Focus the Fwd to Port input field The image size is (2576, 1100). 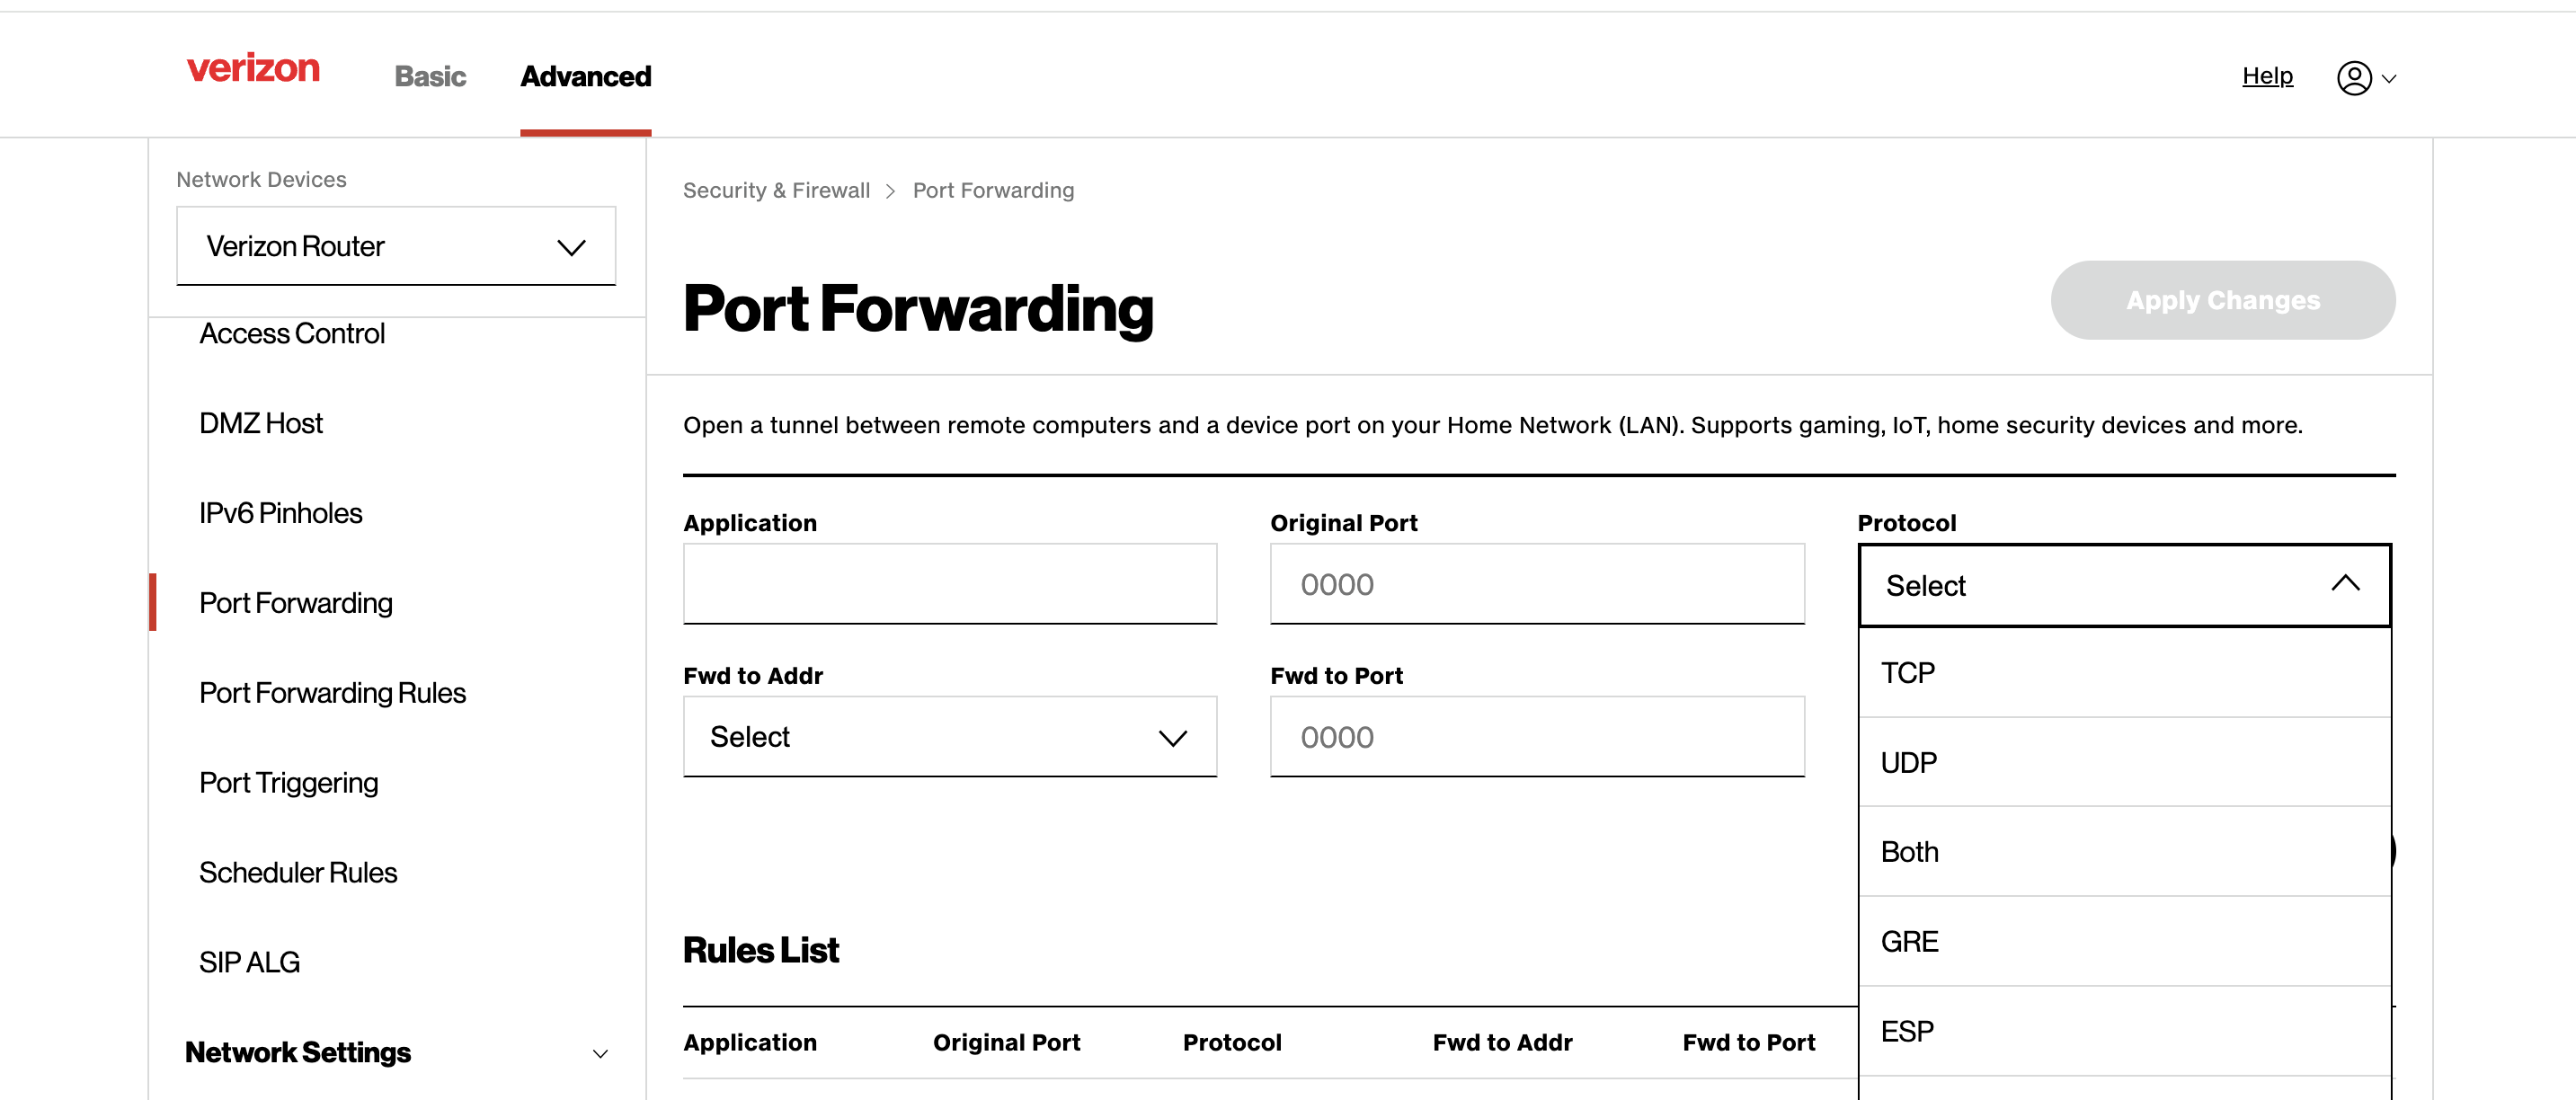coord(1536,737)
